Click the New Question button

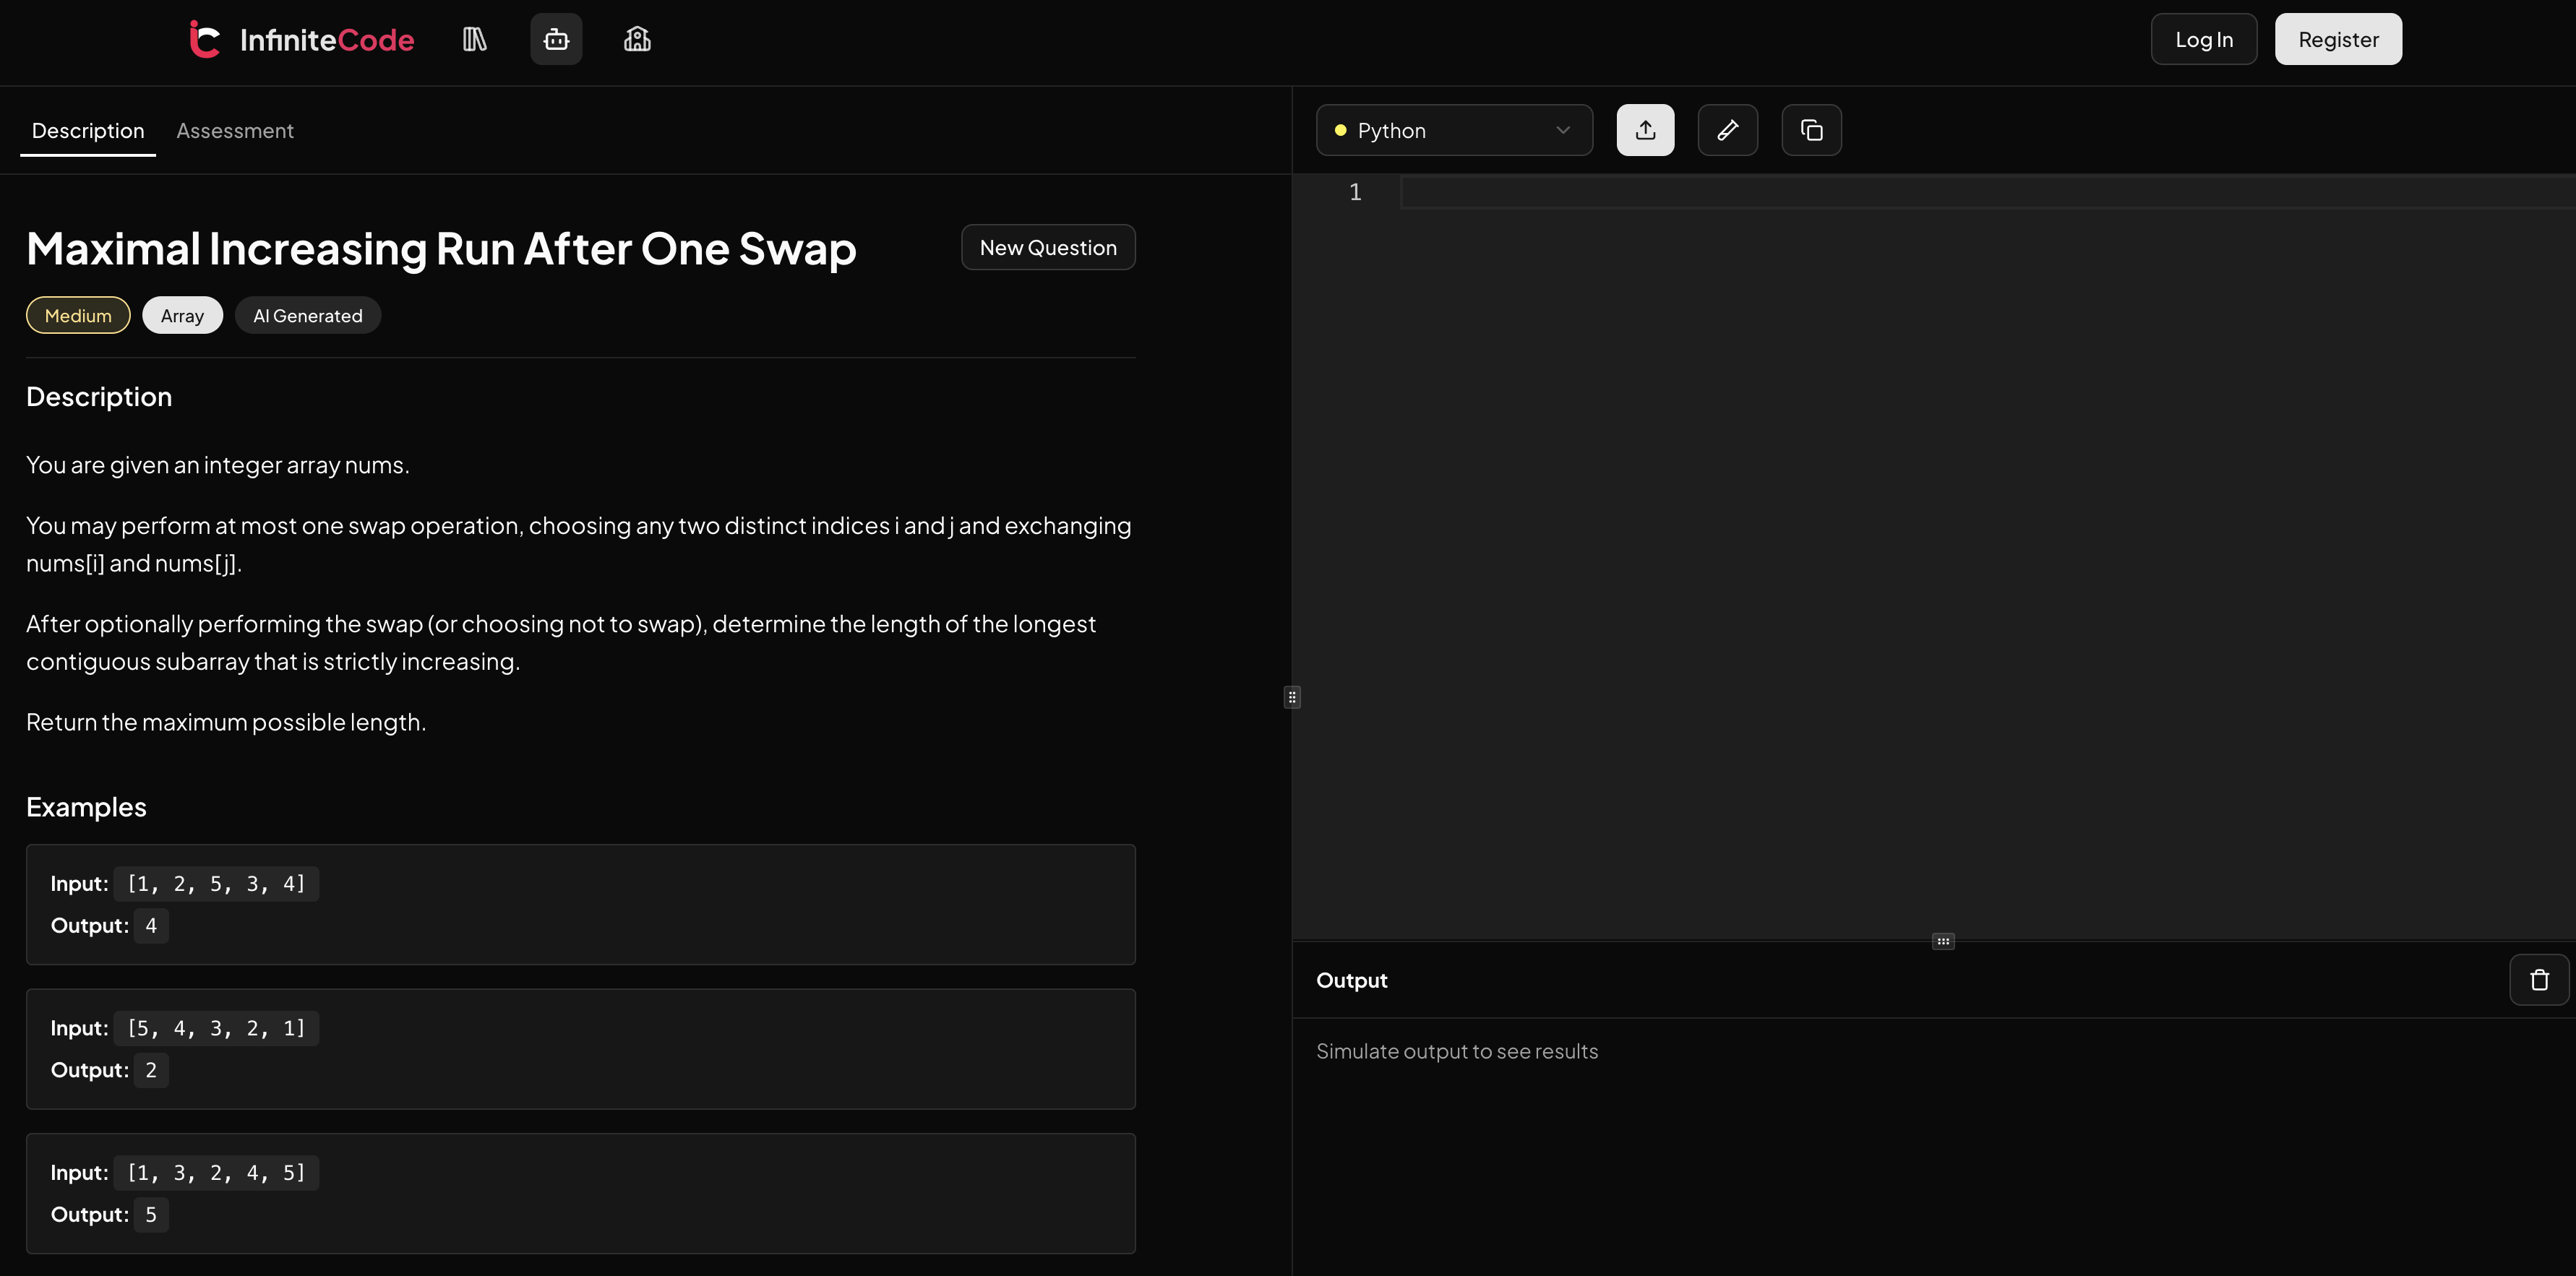tap(1047, 248)
